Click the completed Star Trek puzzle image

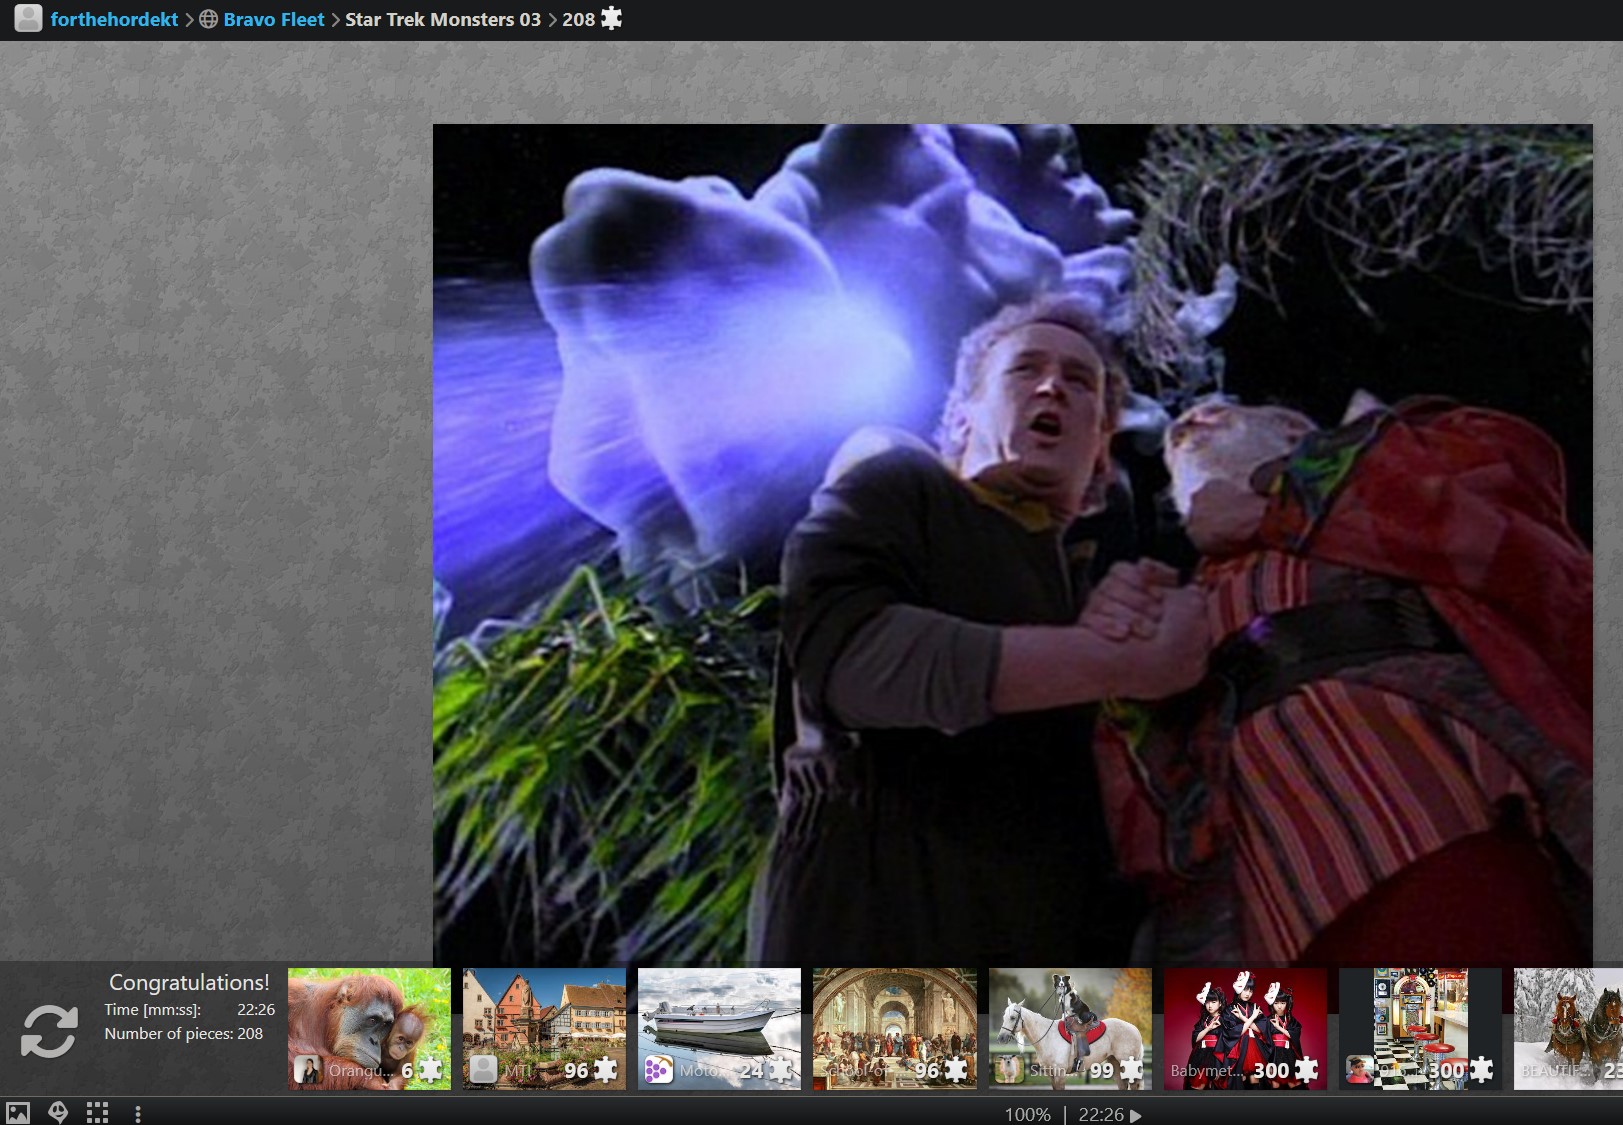(x=1012, y=543)
